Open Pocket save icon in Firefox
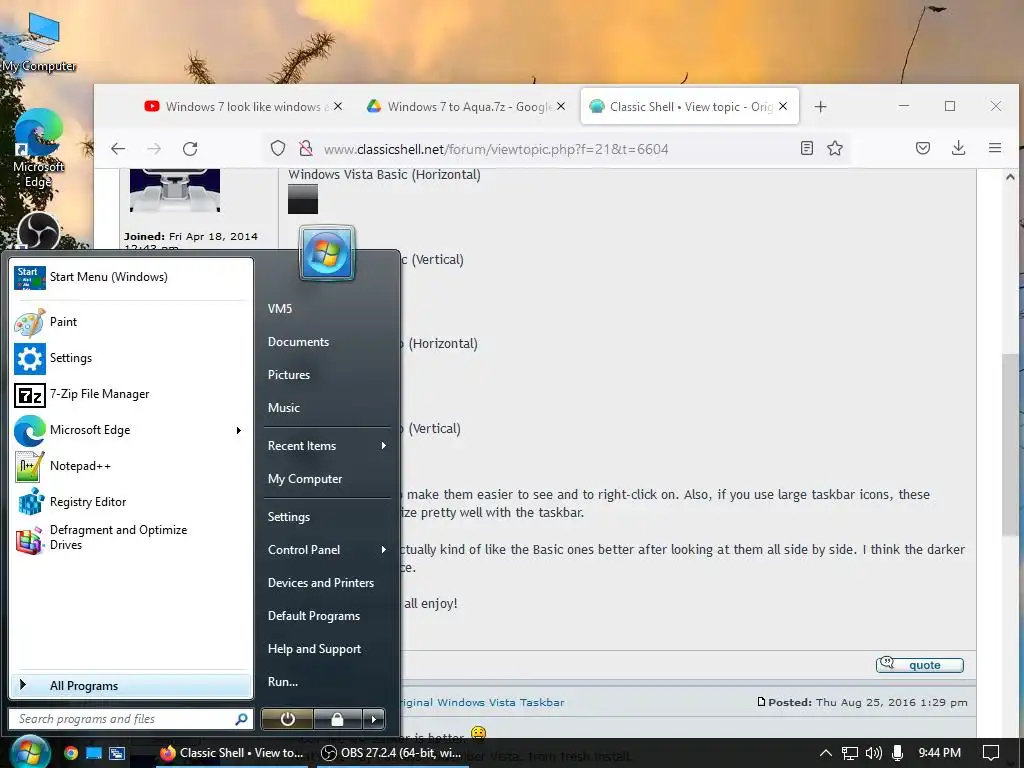This screenshot has width=1024, height=768. (923, 148)
